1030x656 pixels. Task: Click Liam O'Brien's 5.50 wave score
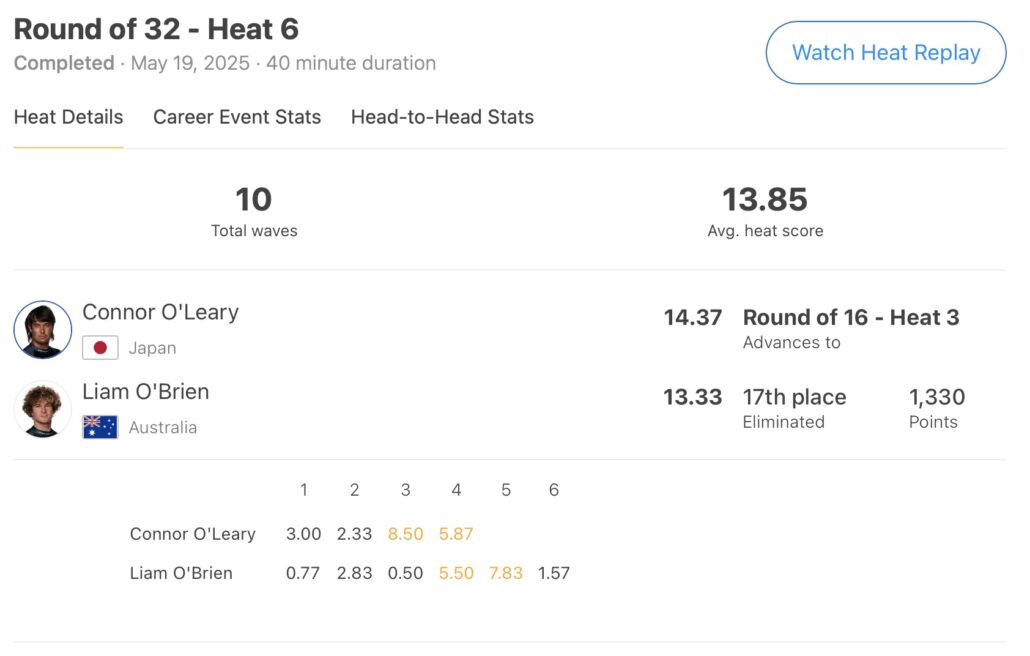(456, 573)
